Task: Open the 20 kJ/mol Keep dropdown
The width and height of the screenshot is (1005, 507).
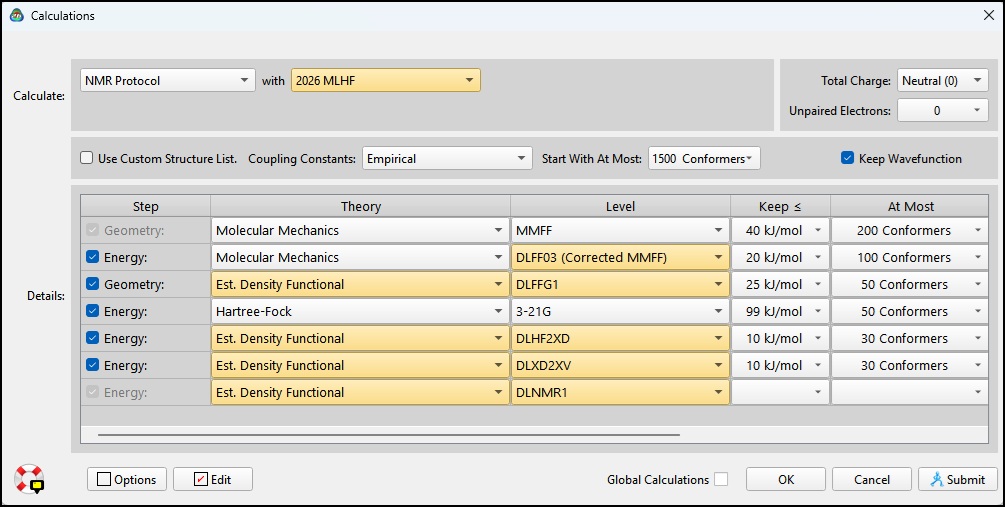Action: point(781,257)
